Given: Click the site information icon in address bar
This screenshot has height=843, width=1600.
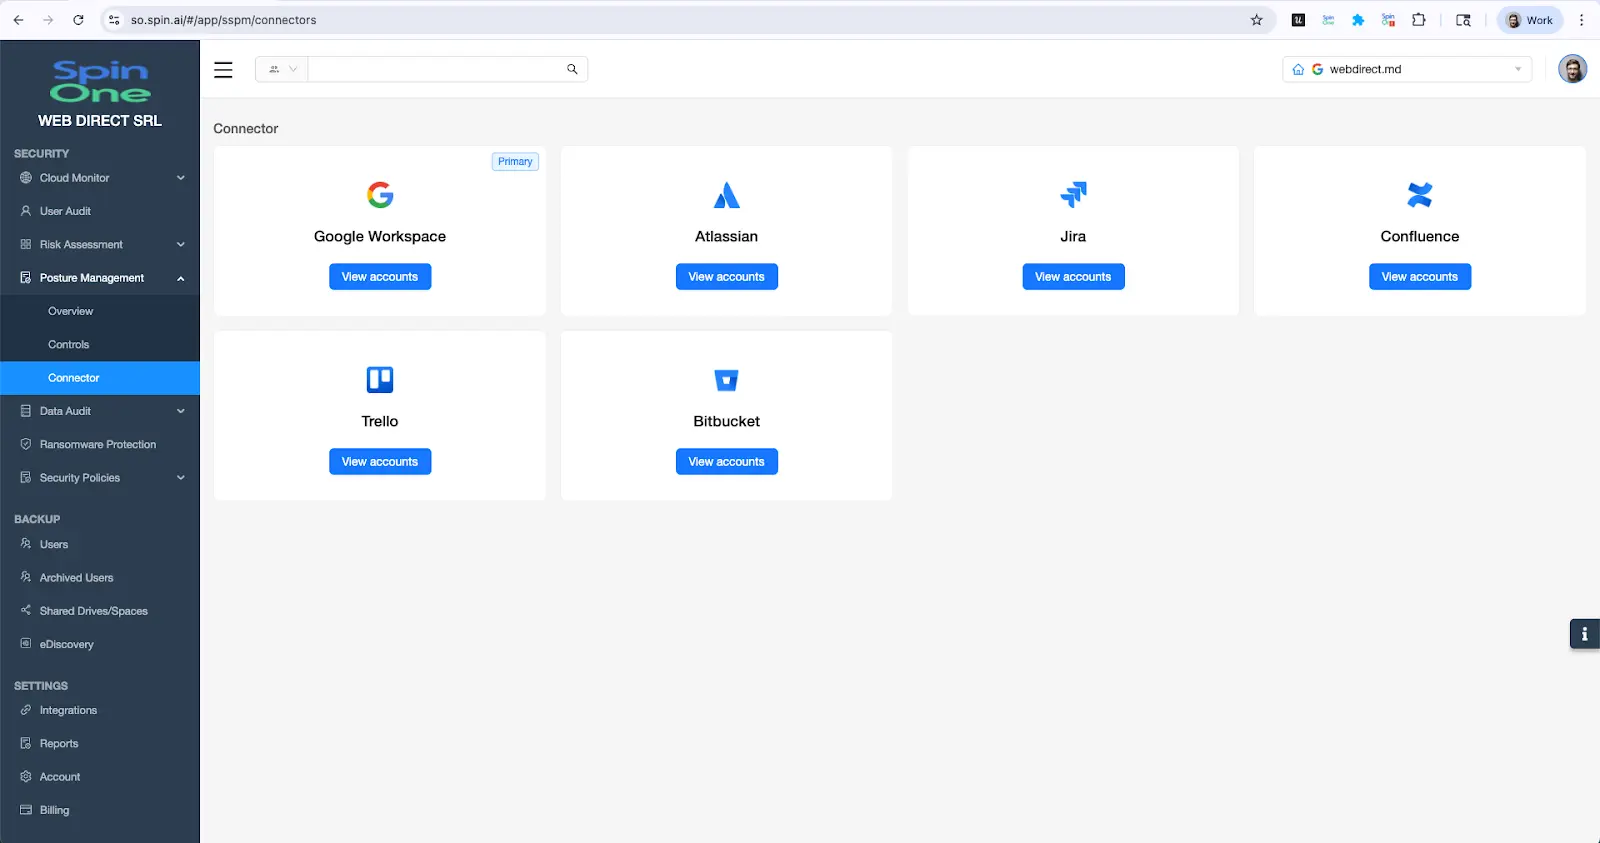Looking at the screenshot, I should [114, 20].
